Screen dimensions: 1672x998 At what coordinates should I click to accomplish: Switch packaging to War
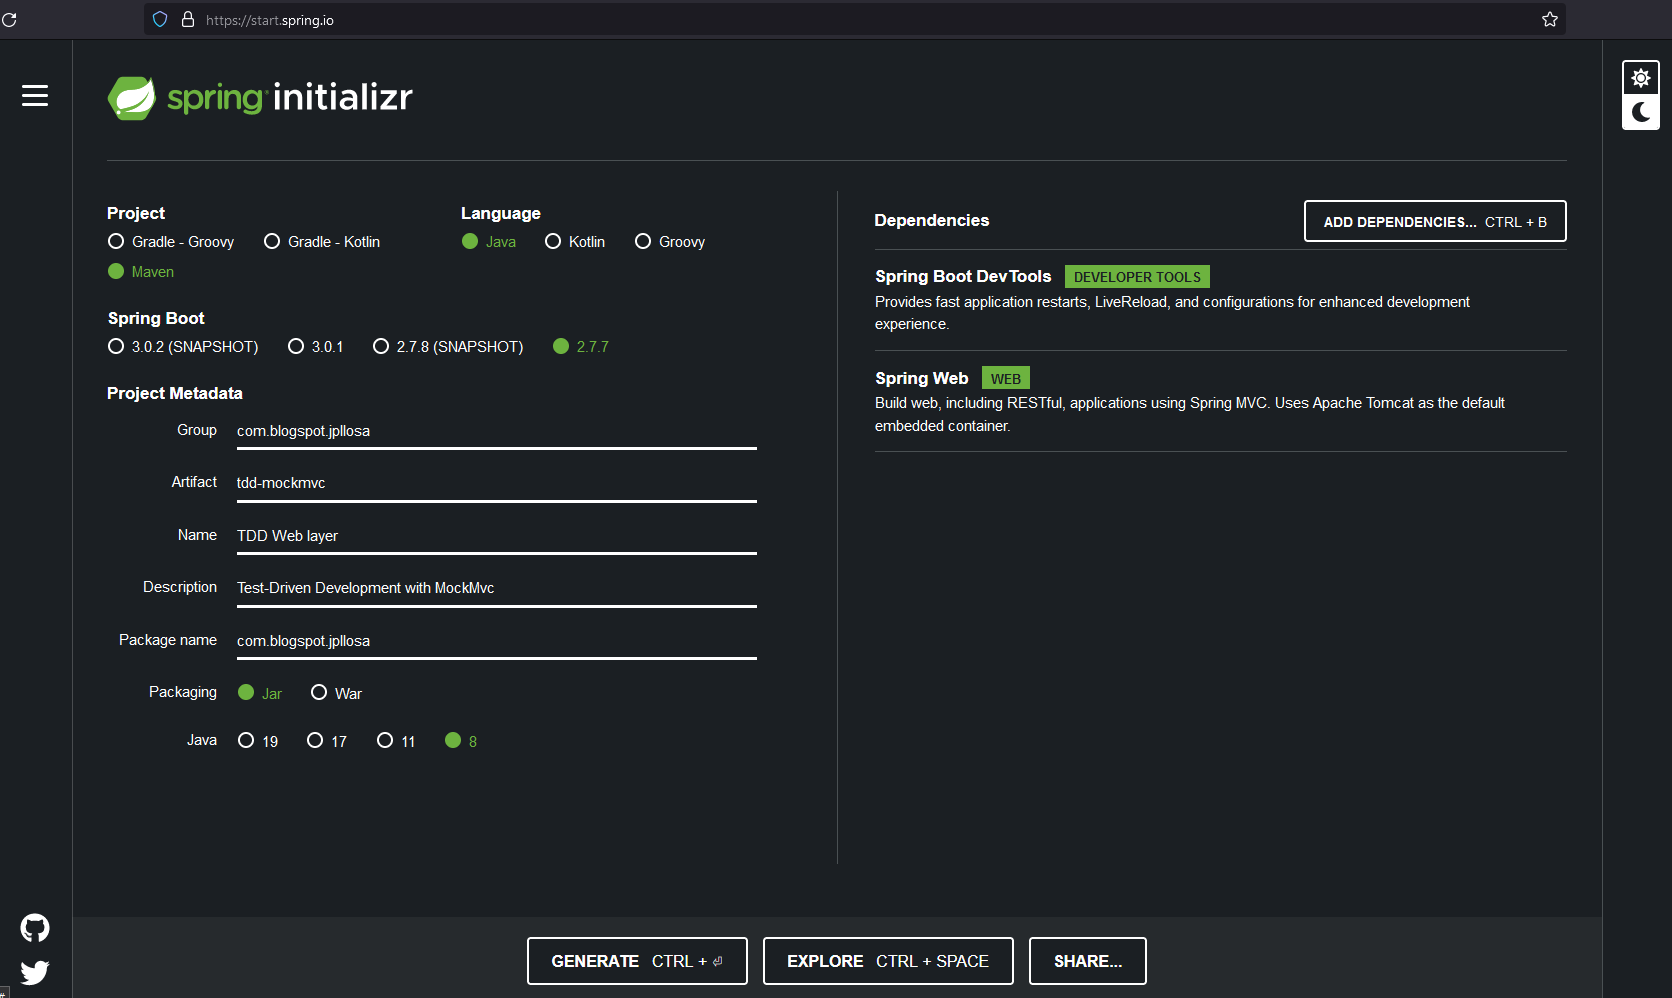(x=319, y=692)
